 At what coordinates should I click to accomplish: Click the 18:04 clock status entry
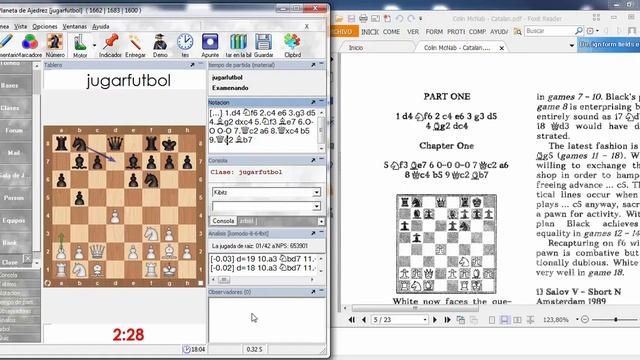pyautogui.click(x=194, y=349)
